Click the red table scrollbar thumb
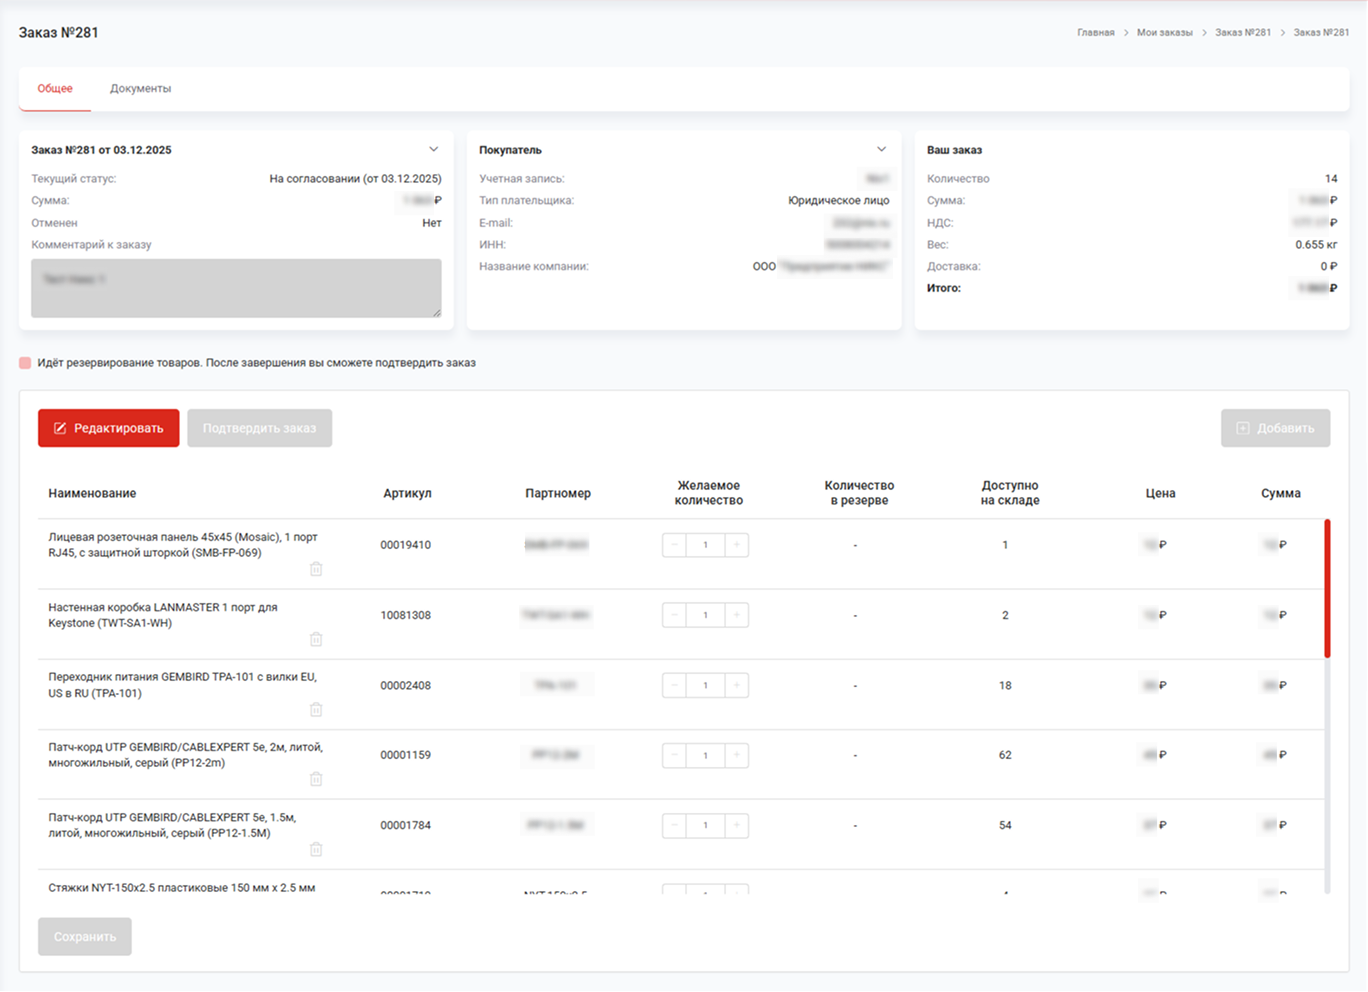 point(1327,588)
